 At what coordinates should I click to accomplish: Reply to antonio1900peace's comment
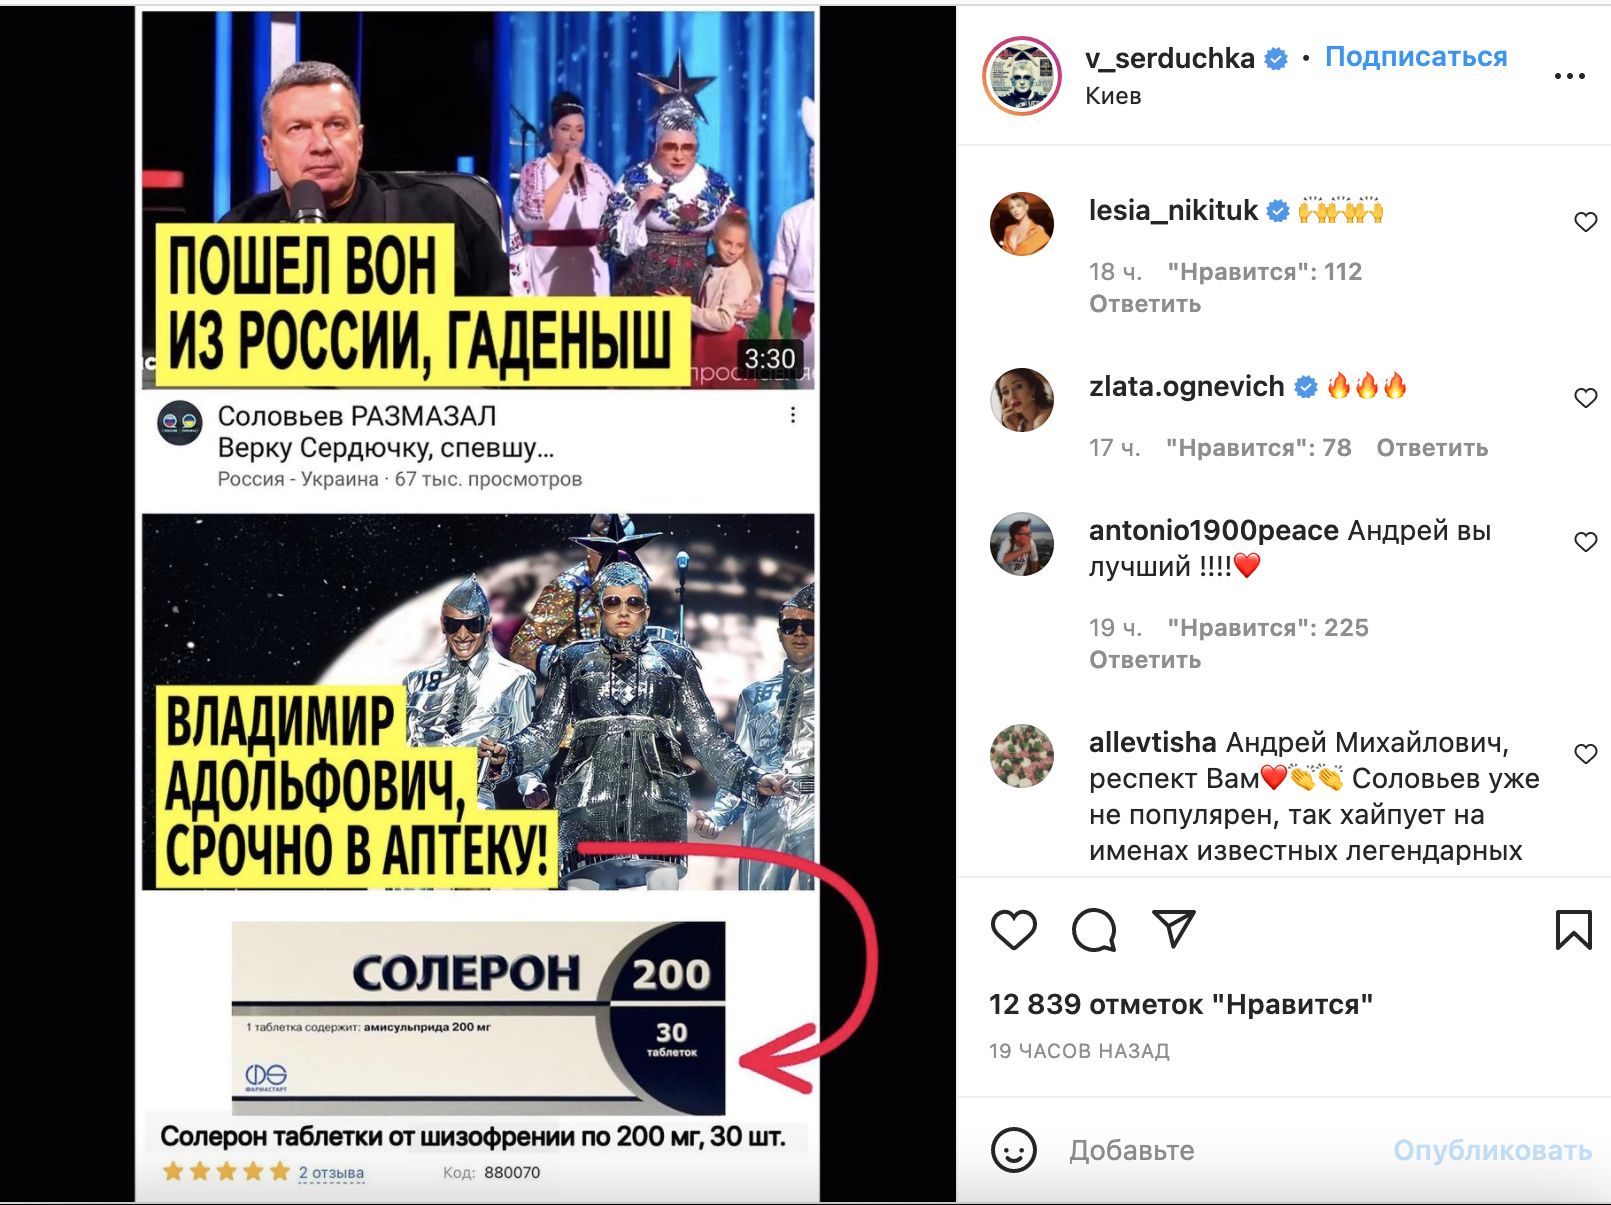click(1145, 660)
